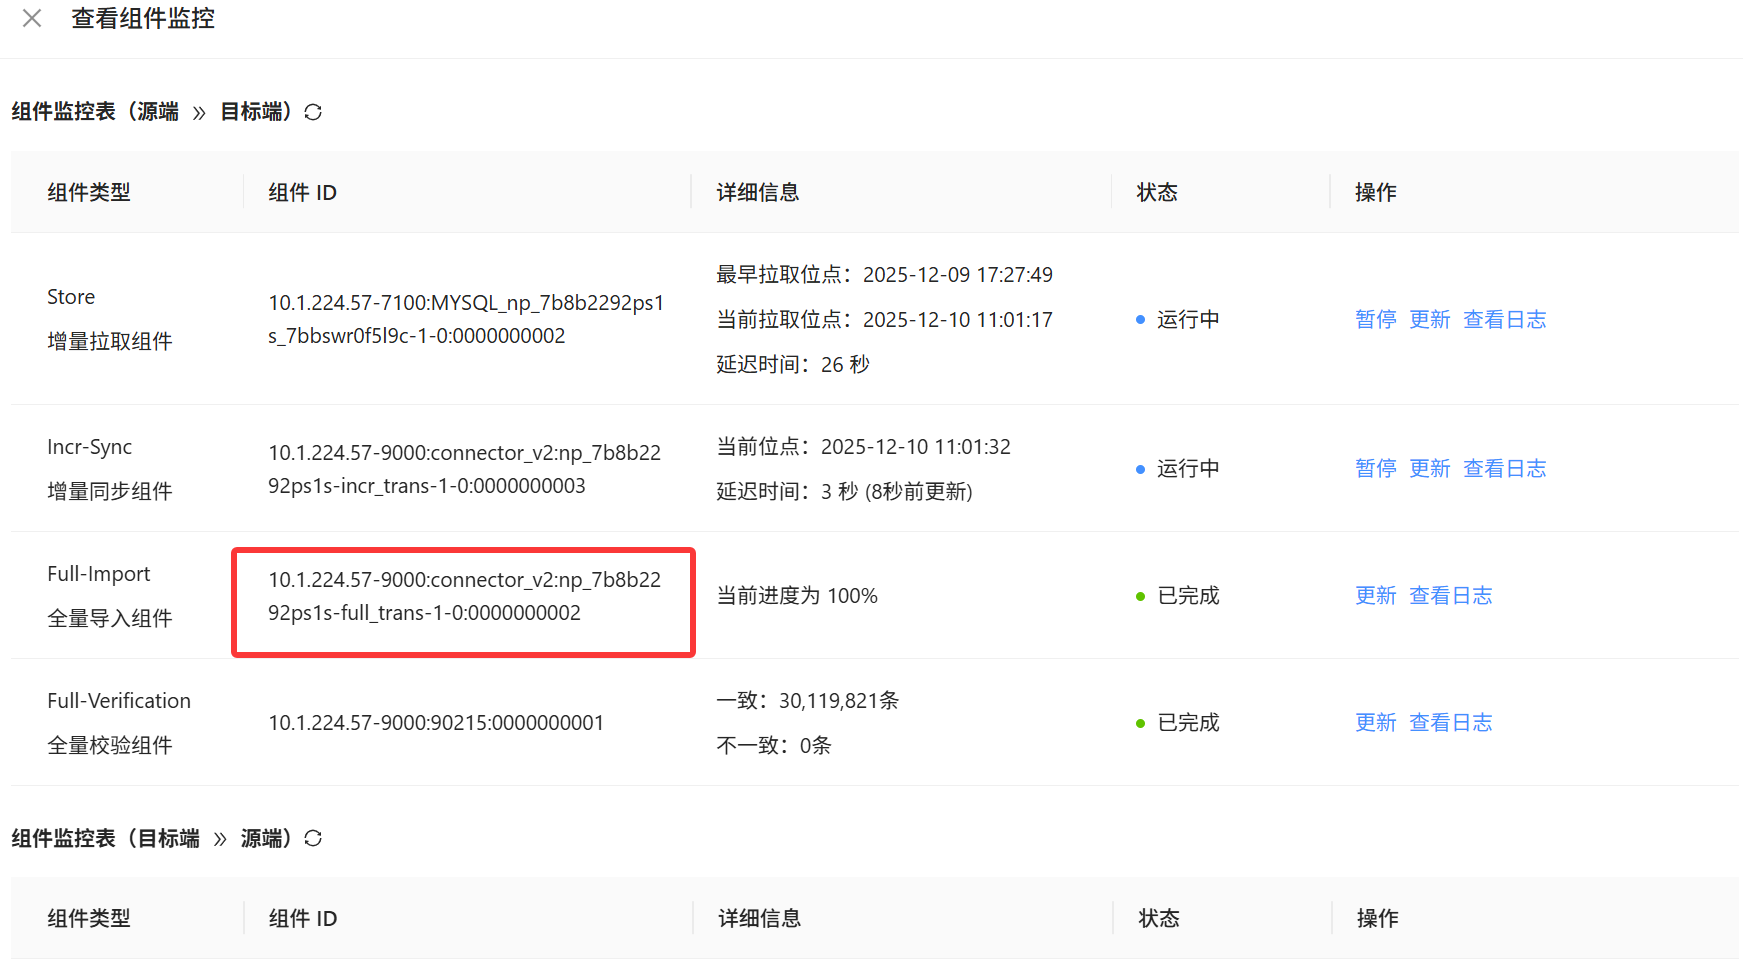Select the highlighted Full-Import component ID
1743x979 pixels.
(x=464, y=596)
